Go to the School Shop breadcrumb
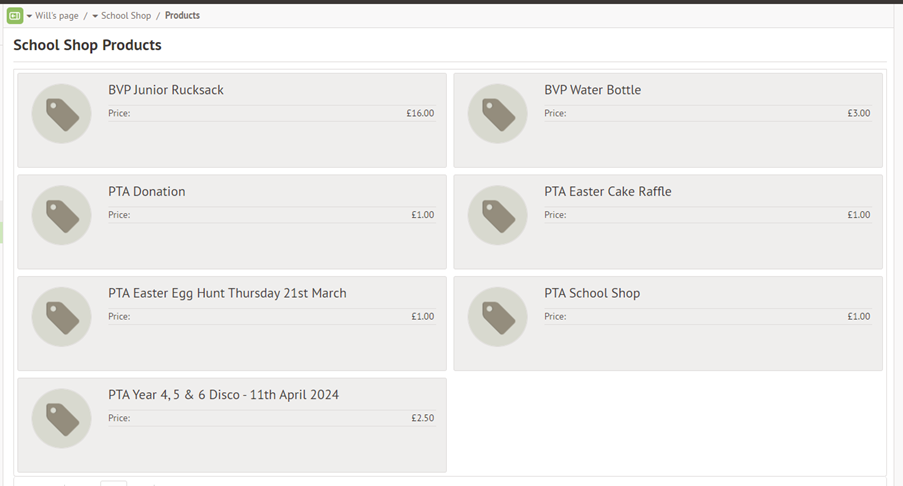Viewport: 903px width, 486px height. tap(126, 16)
